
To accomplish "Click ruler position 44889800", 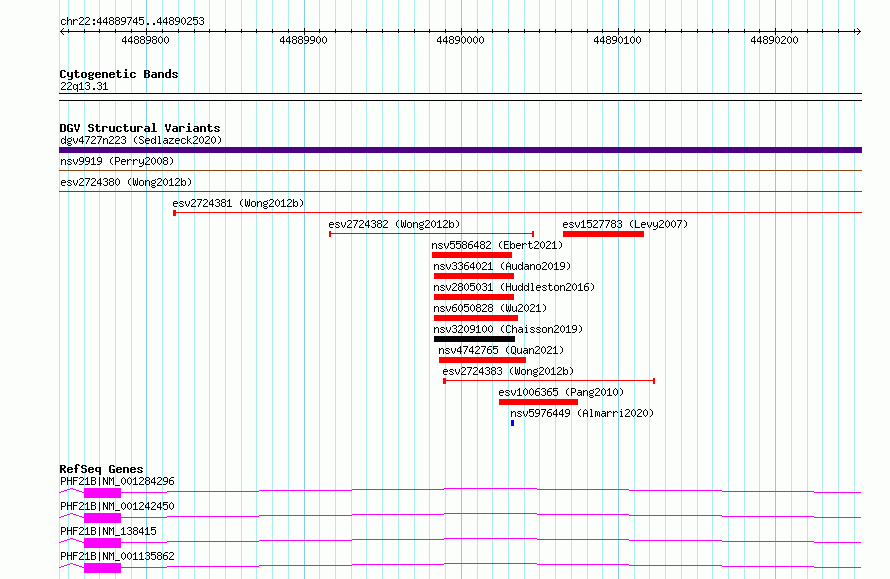I will (x=145, y=40).
